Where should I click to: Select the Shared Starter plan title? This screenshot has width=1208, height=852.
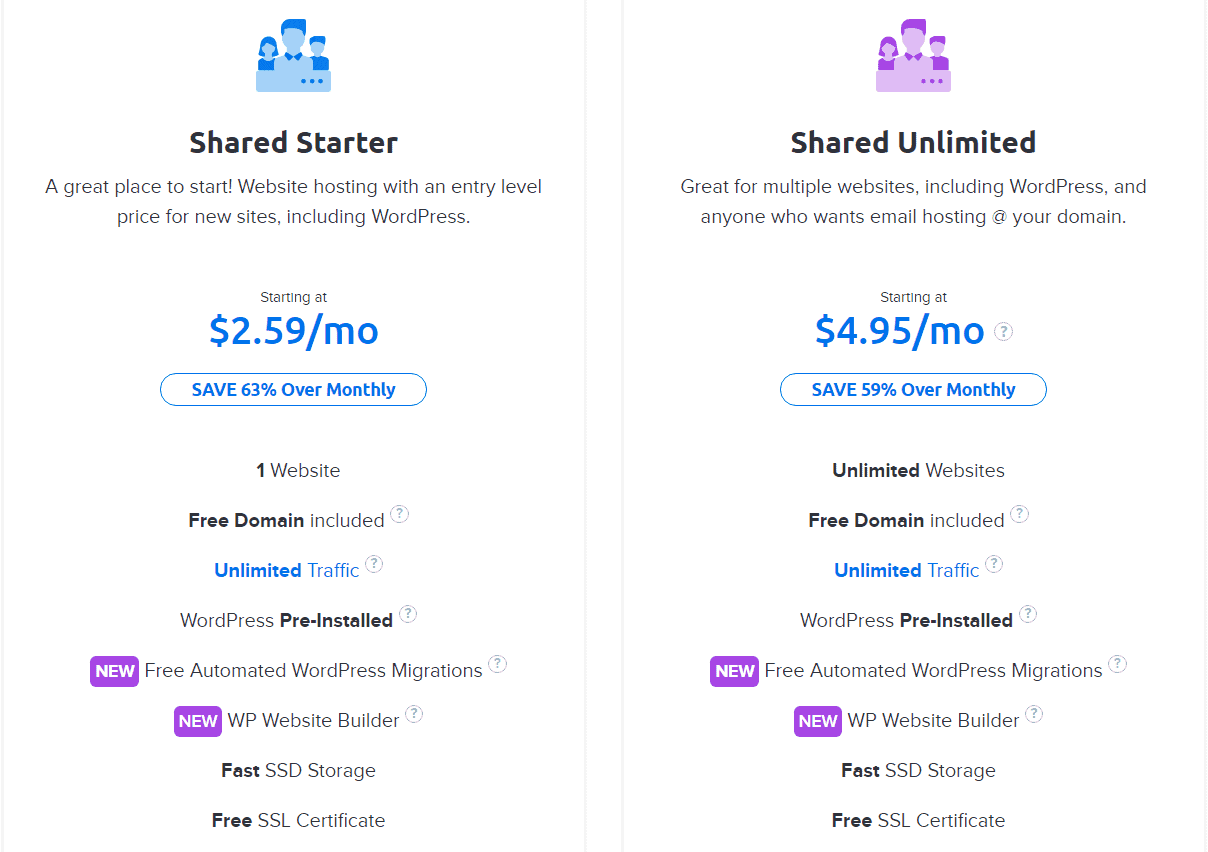pyautogui.click(x=293, y=142)
